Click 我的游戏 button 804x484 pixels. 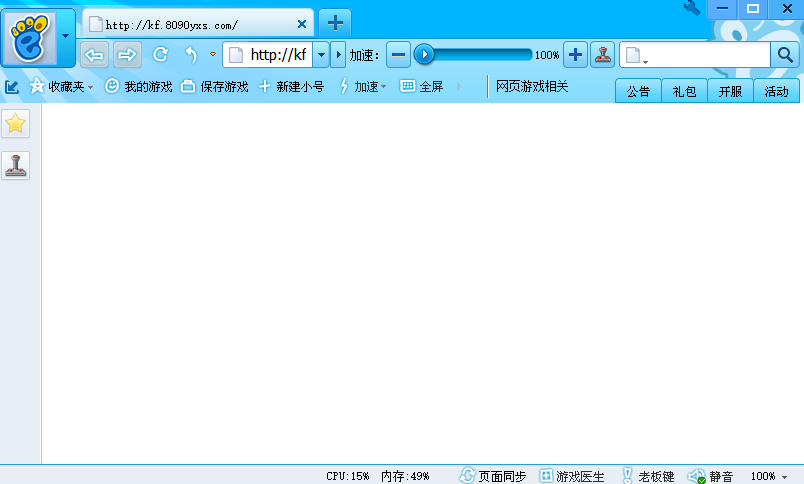(x=138, y=87)
